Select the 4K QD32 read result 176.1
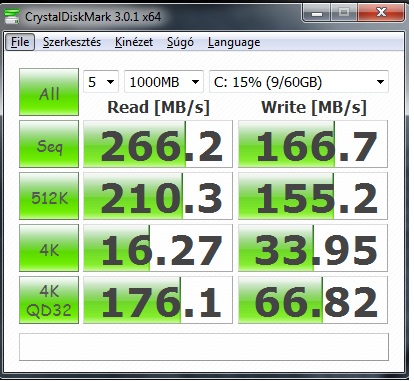Viewport: 414px width, 381px height. coord(158,300)
